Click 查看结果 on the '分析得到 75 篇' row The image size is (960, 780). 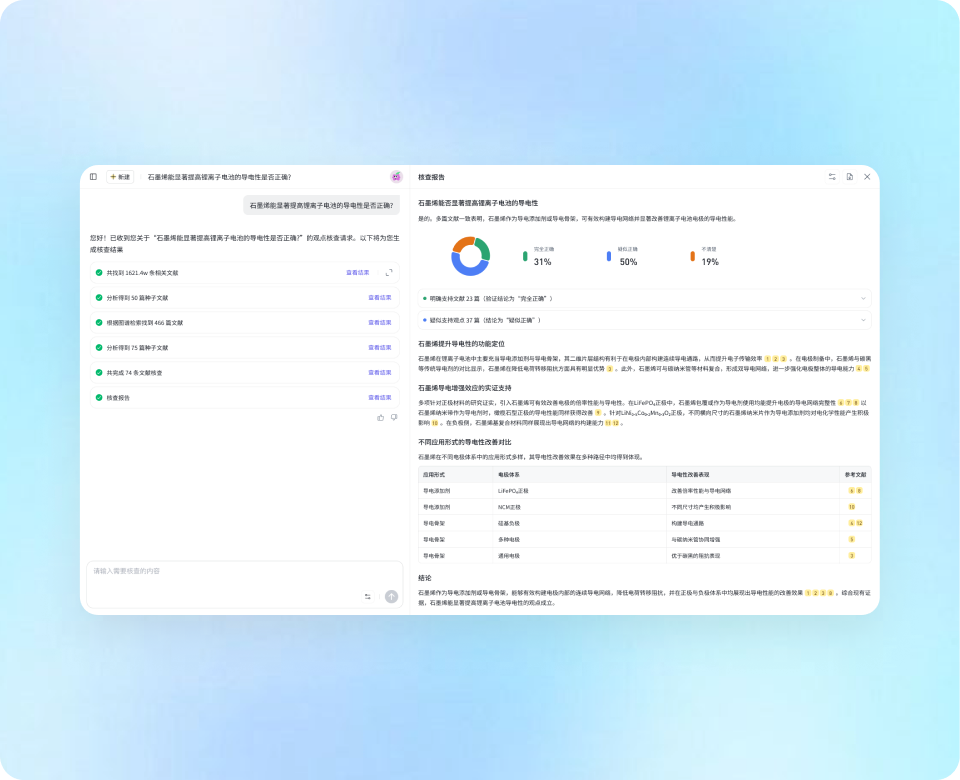[380, 348]
